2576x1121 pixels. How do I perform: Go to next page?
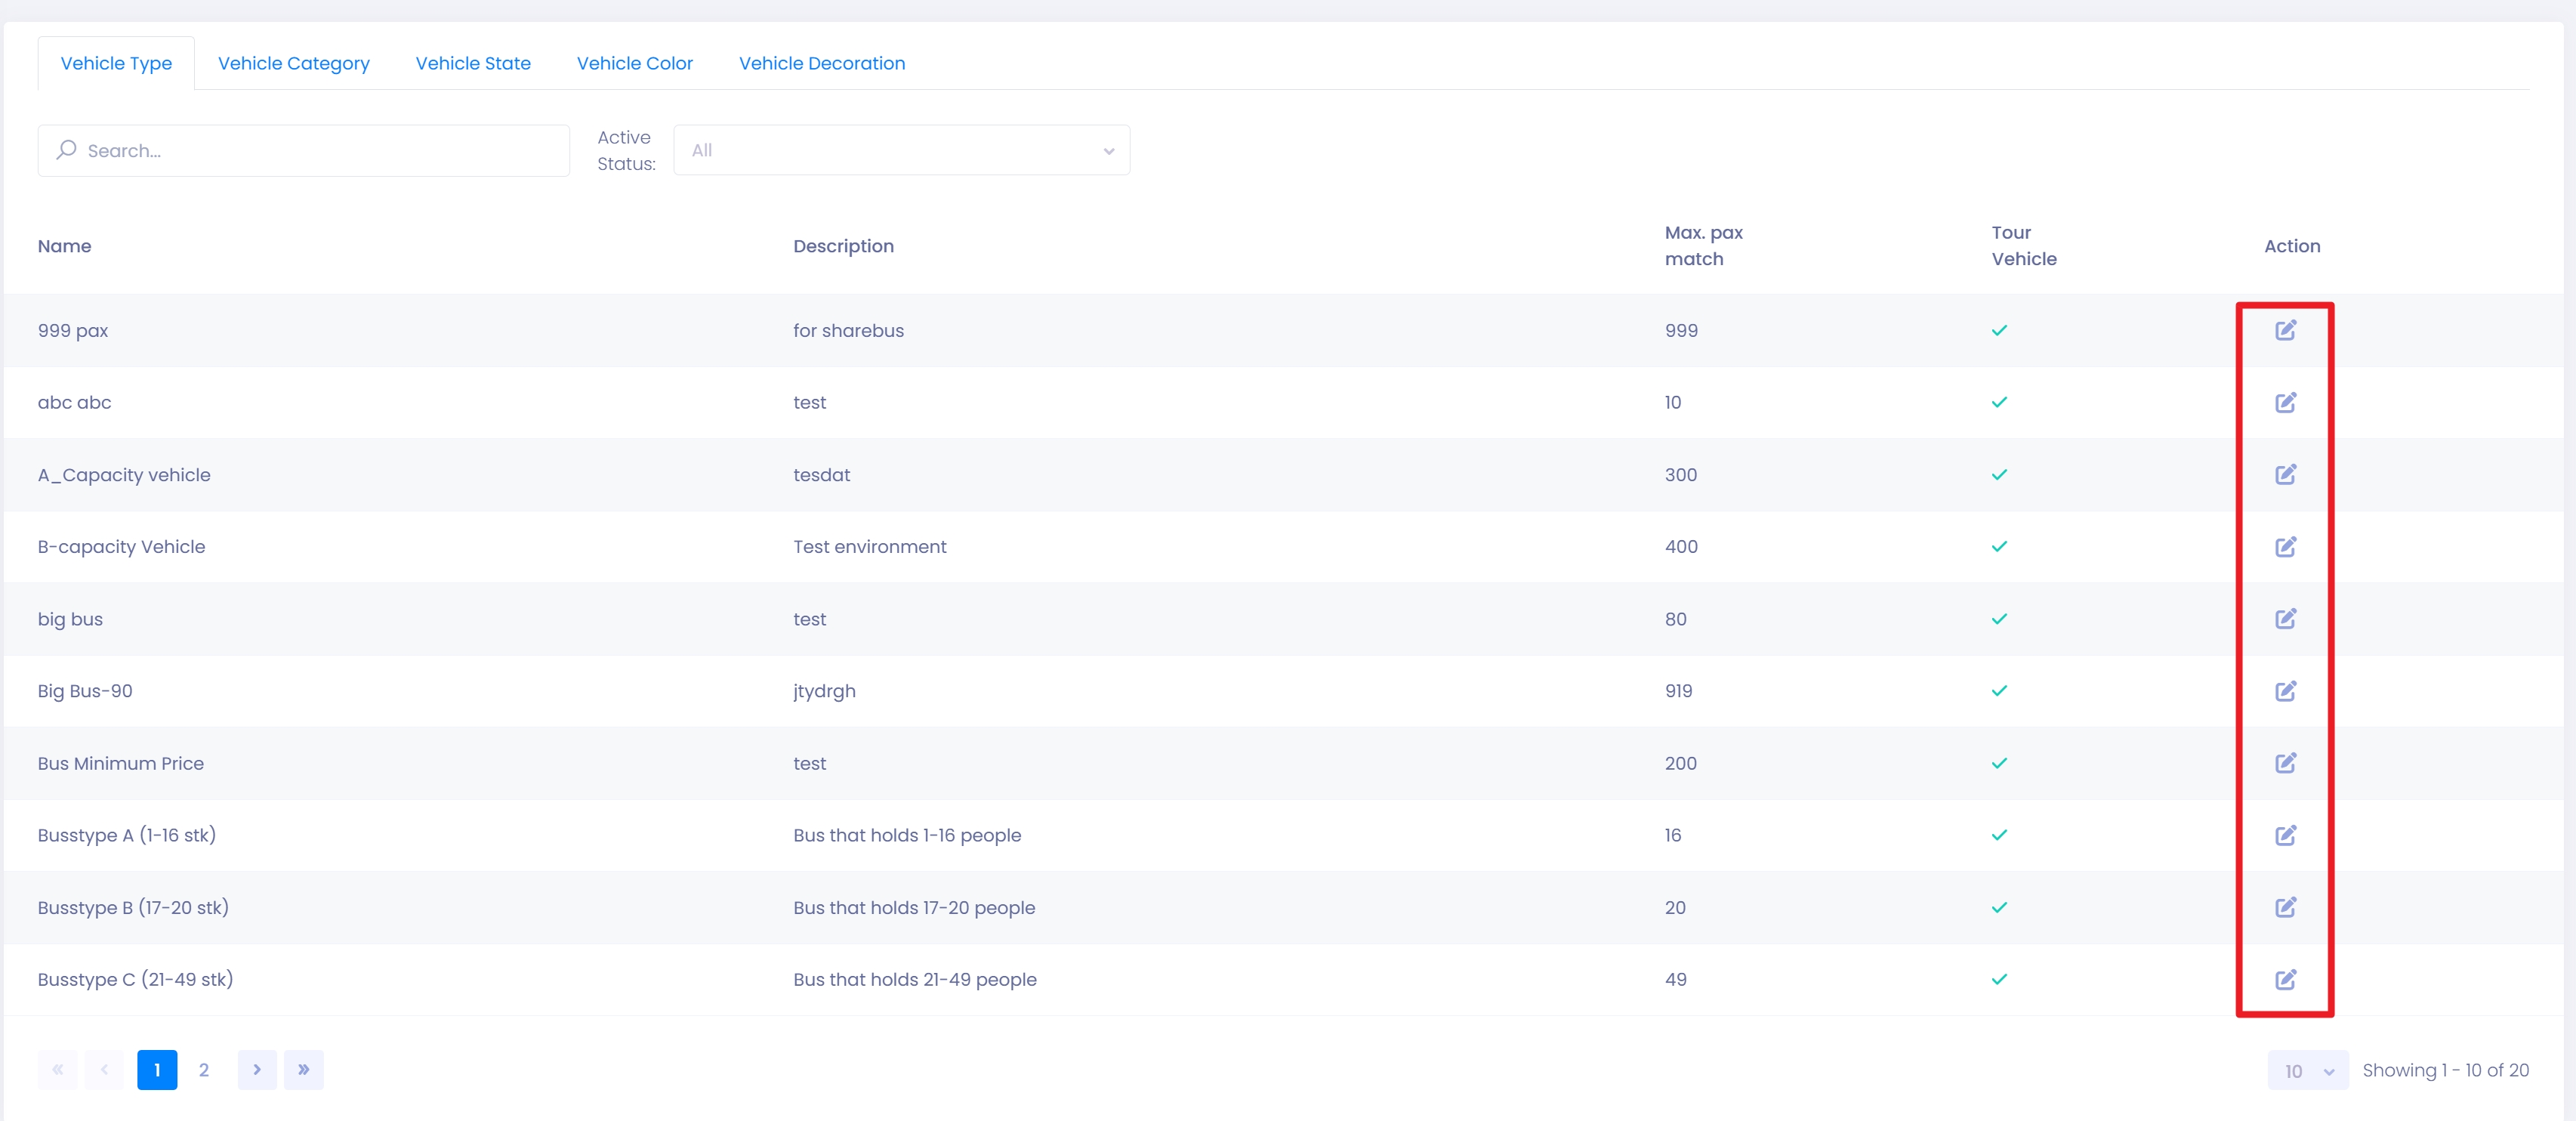(x=257, y=1070)
